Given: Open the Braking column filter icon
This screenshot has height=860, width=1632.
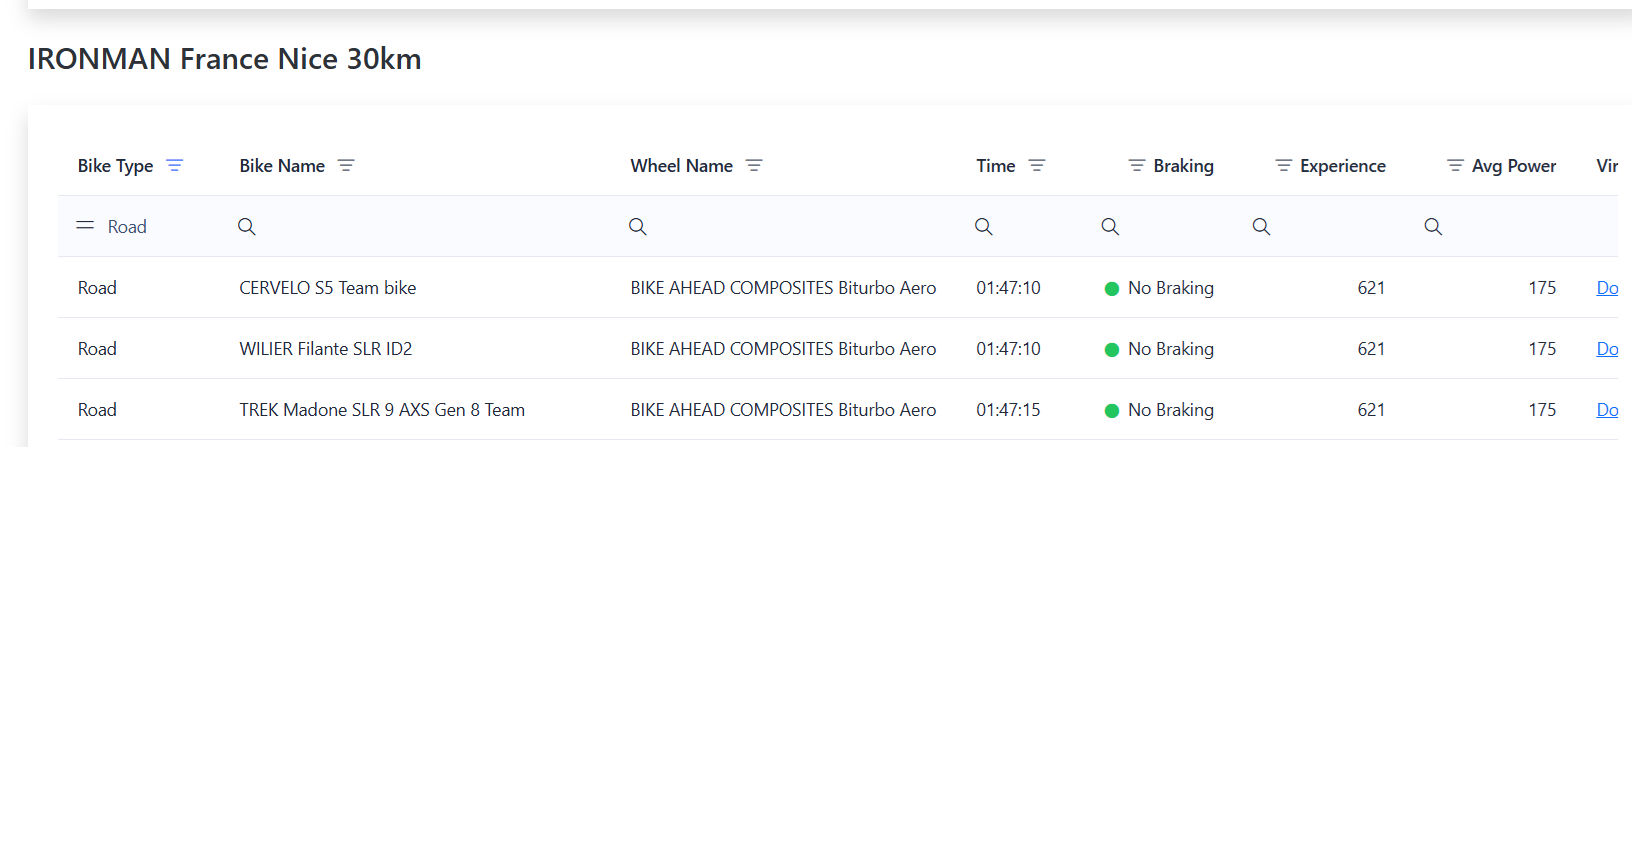Looking at the screenshot, I should click(x=1136, y=166).
